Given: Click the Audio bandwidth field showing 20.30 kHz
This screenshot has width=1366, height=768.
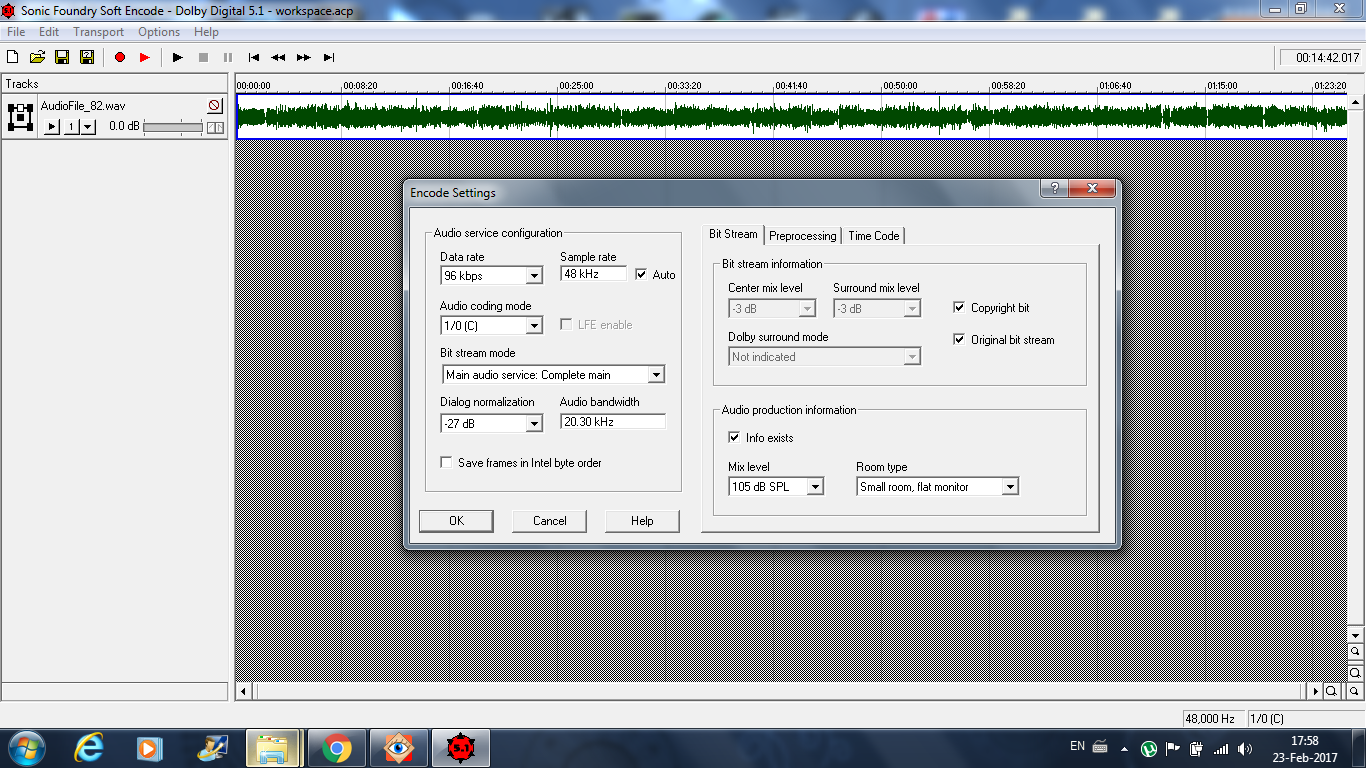Looking at the screenshot, I should point(613,422).
